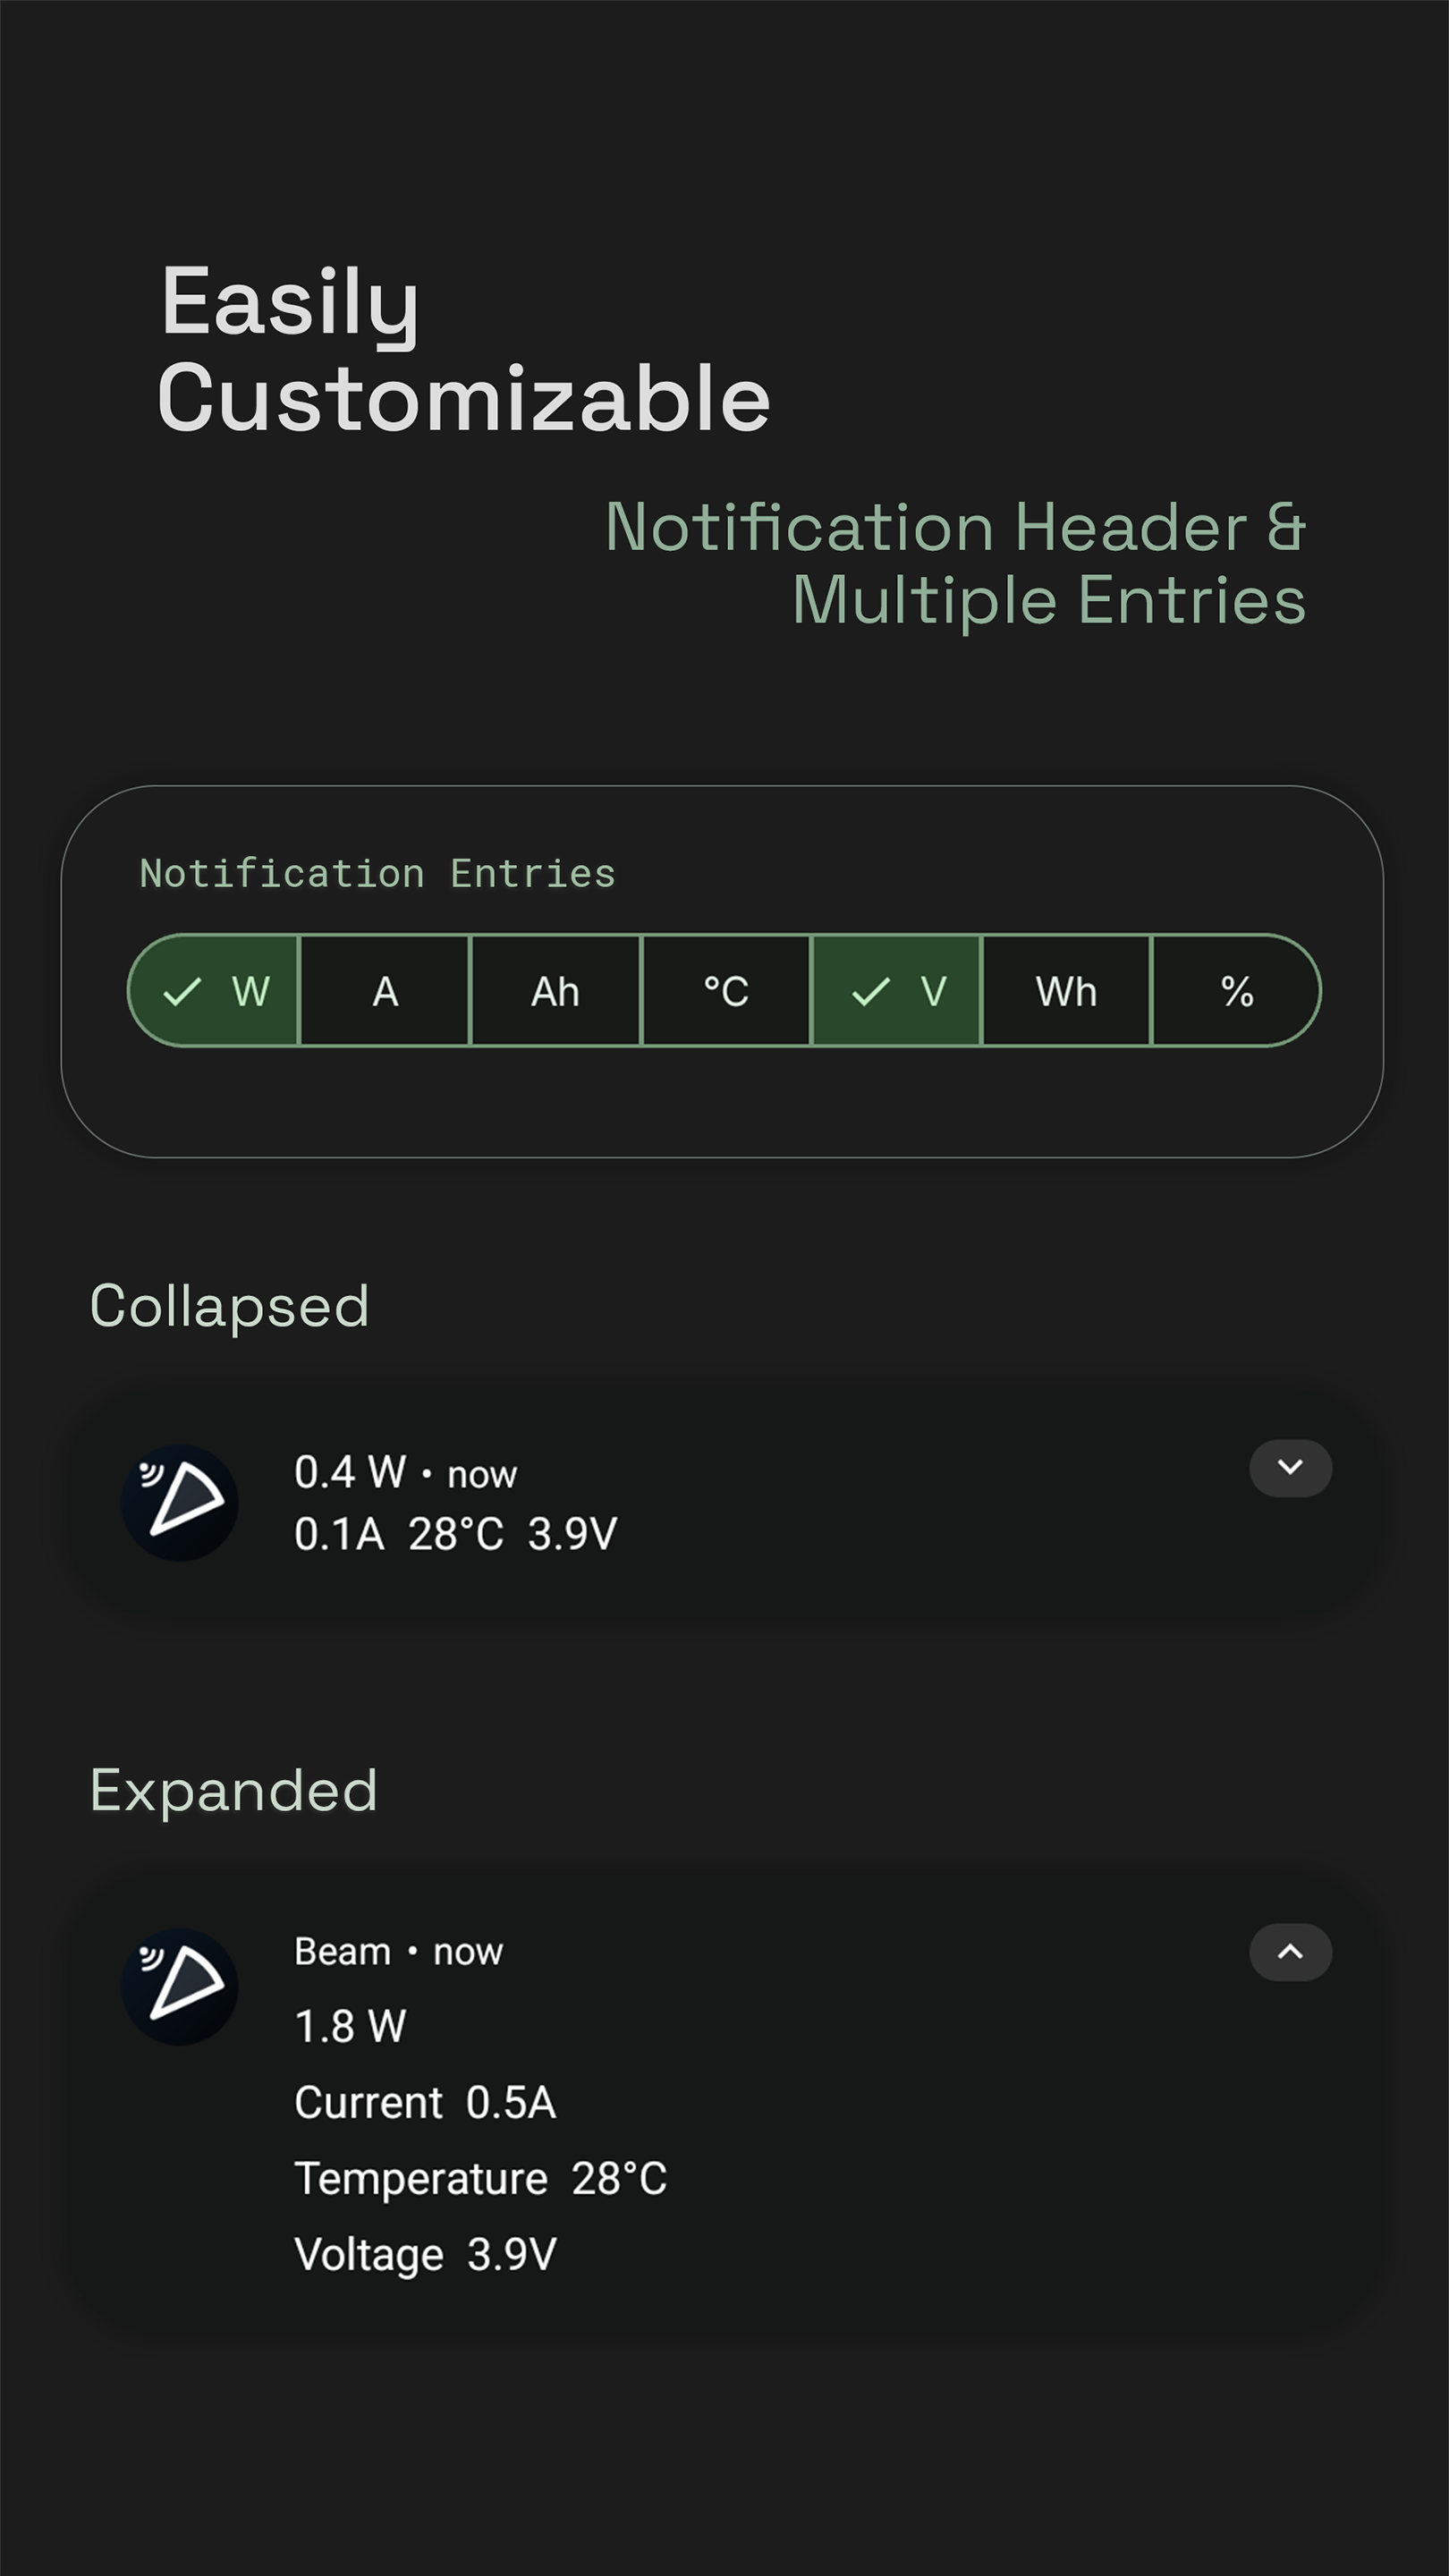Enable the % notification entry chip

click(1237, 991)
